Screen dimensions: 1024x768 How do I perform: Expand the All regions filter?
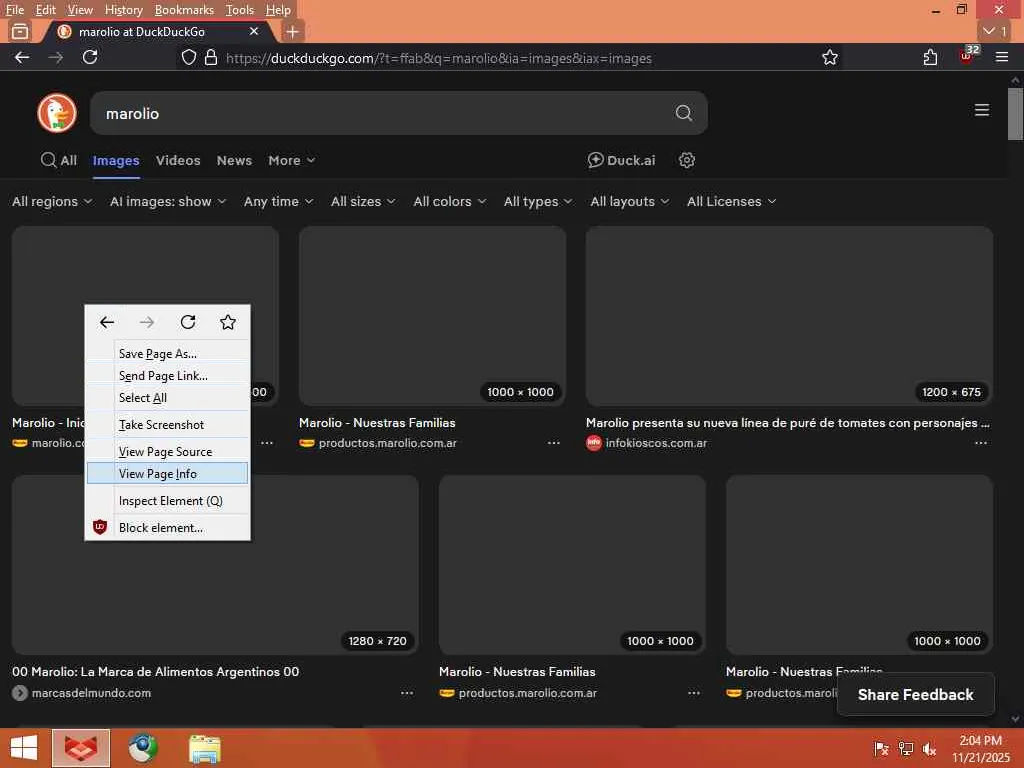(52, 201)
